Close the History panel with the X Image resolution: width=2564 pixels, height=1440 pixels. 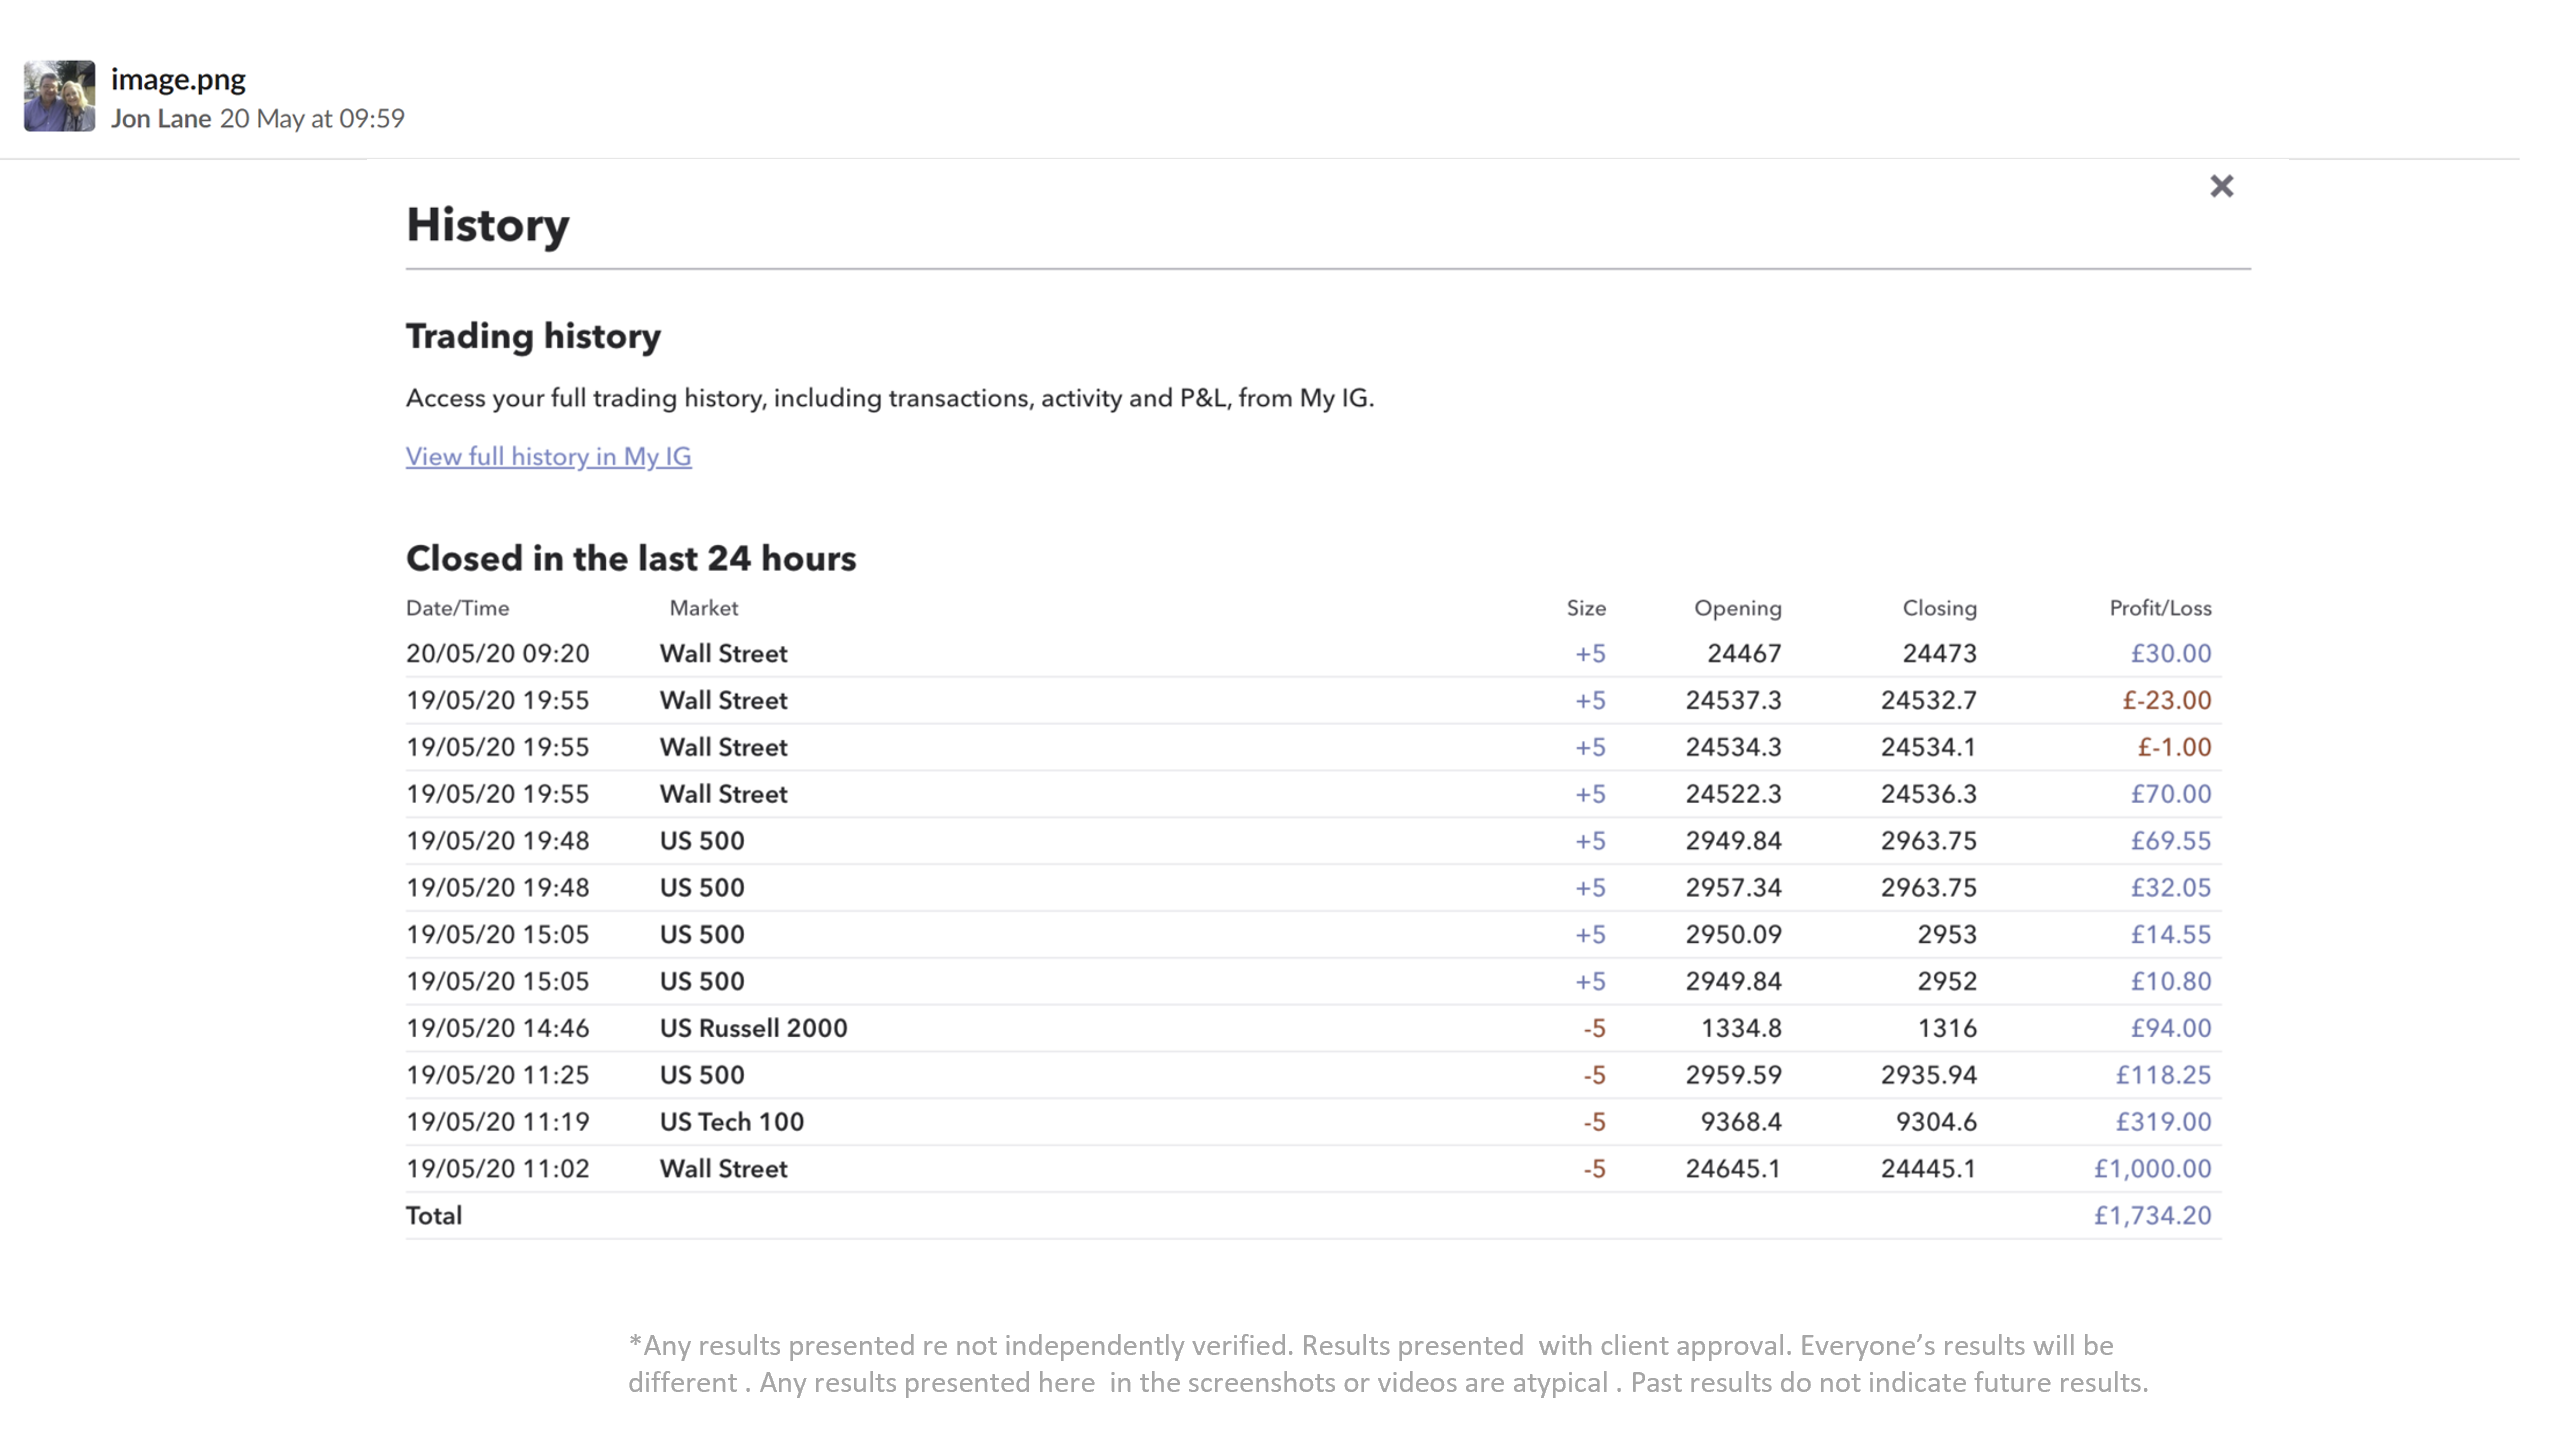click(x=2221, y=186)
